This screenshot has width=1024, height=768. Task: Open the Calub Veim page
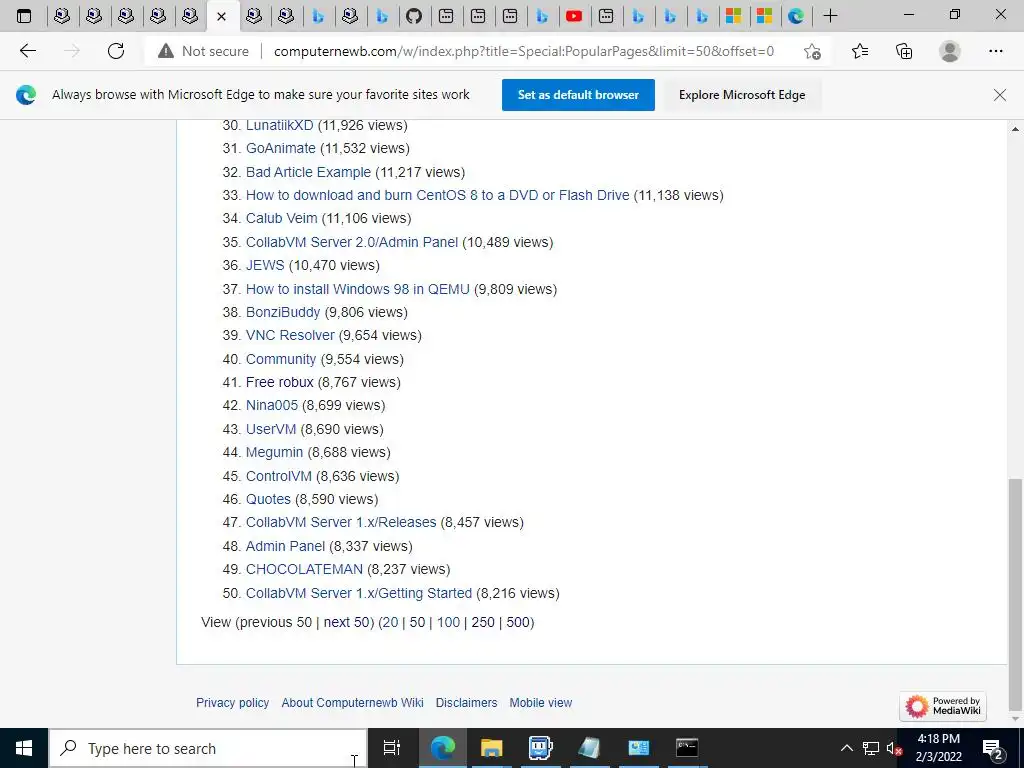pyautogui.click(x=281, y=218)
